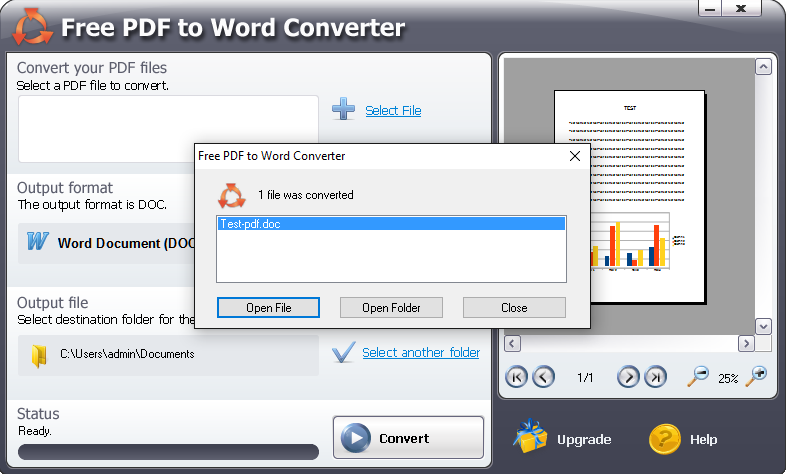Close the main converter window
The image size is (787, 474).
coord(741,9)
